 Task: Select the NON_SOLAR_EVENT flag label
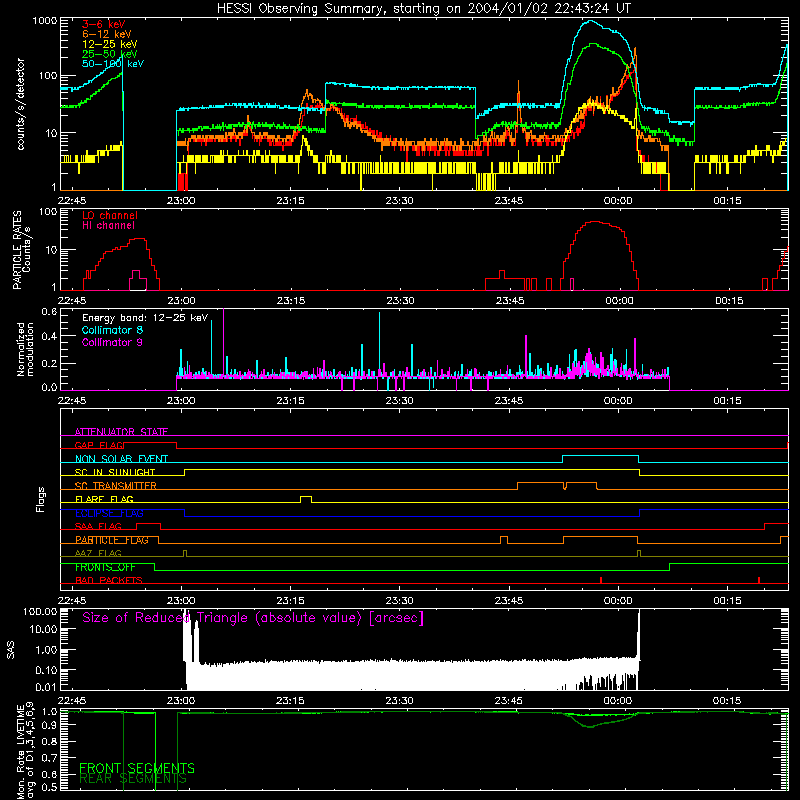tap(121, 459)
